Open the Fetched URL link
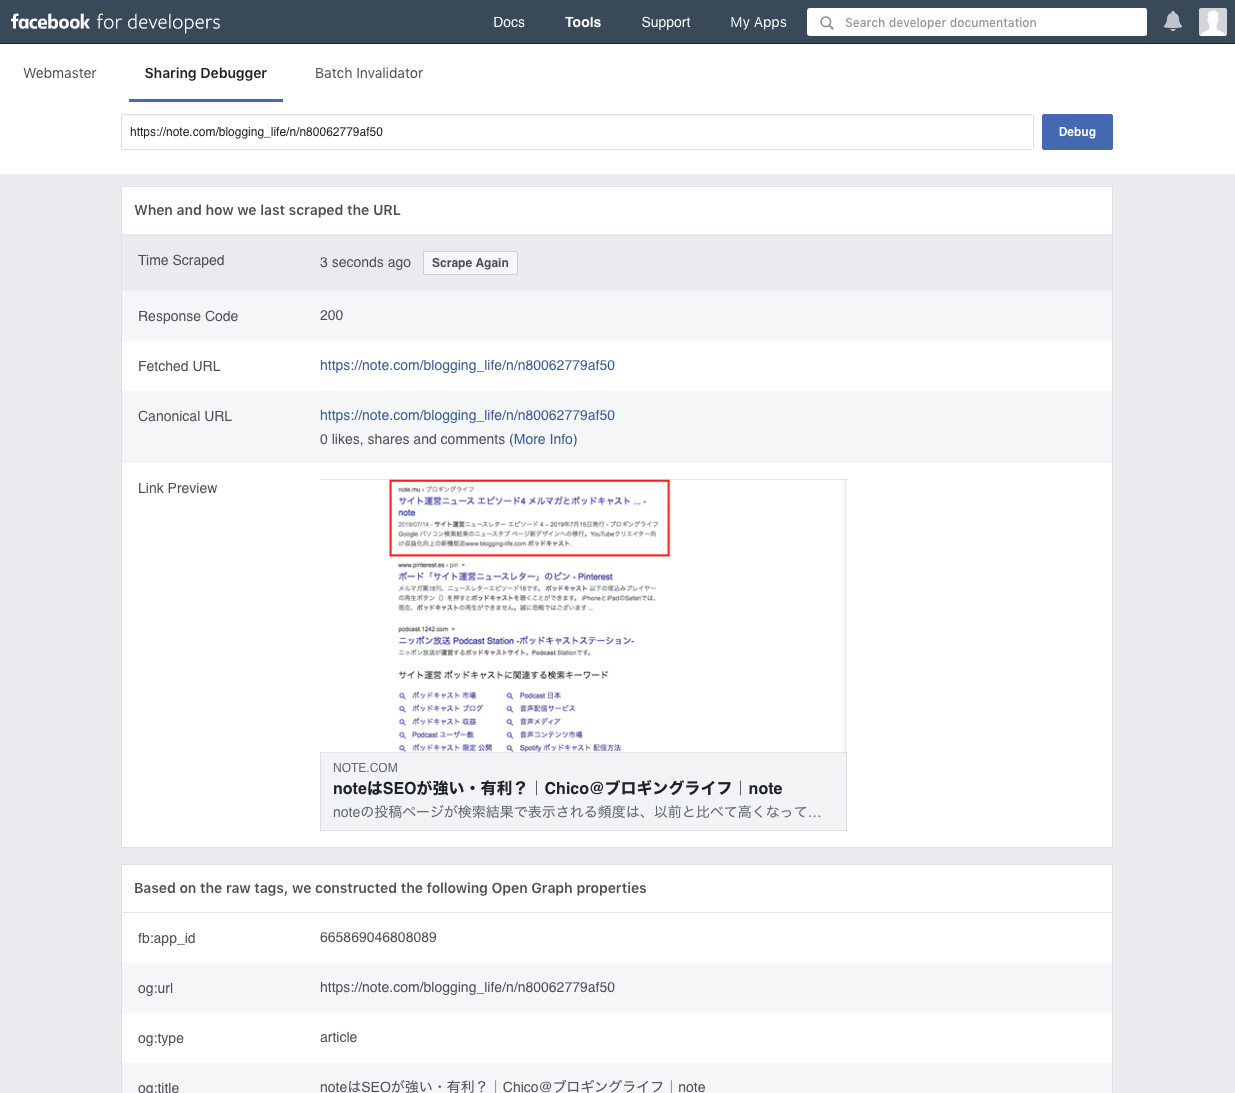The height and width of the screenshot is (1093, 1235). pyautogui.click(x=467, y=365)
